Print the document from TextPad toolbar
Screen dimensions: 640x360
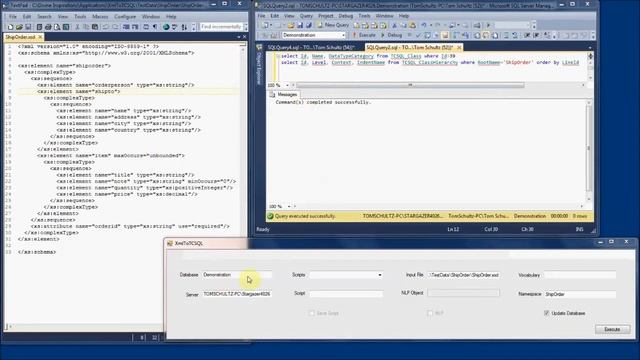48,27
